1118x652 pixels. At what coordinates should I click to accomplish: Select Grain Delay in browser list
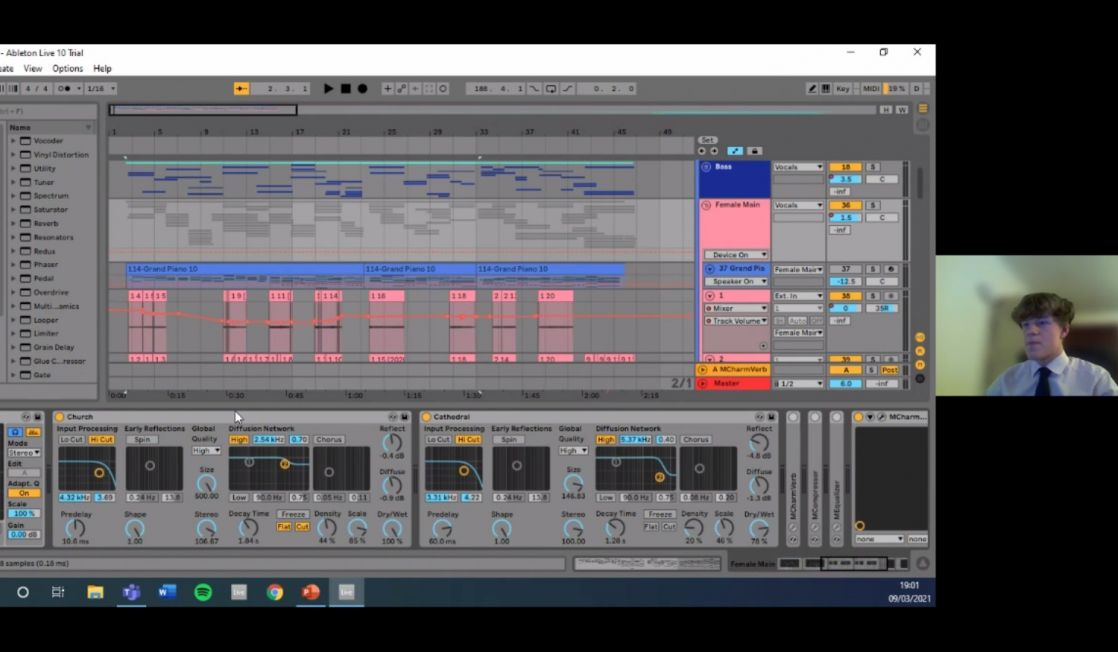[53, 347]
